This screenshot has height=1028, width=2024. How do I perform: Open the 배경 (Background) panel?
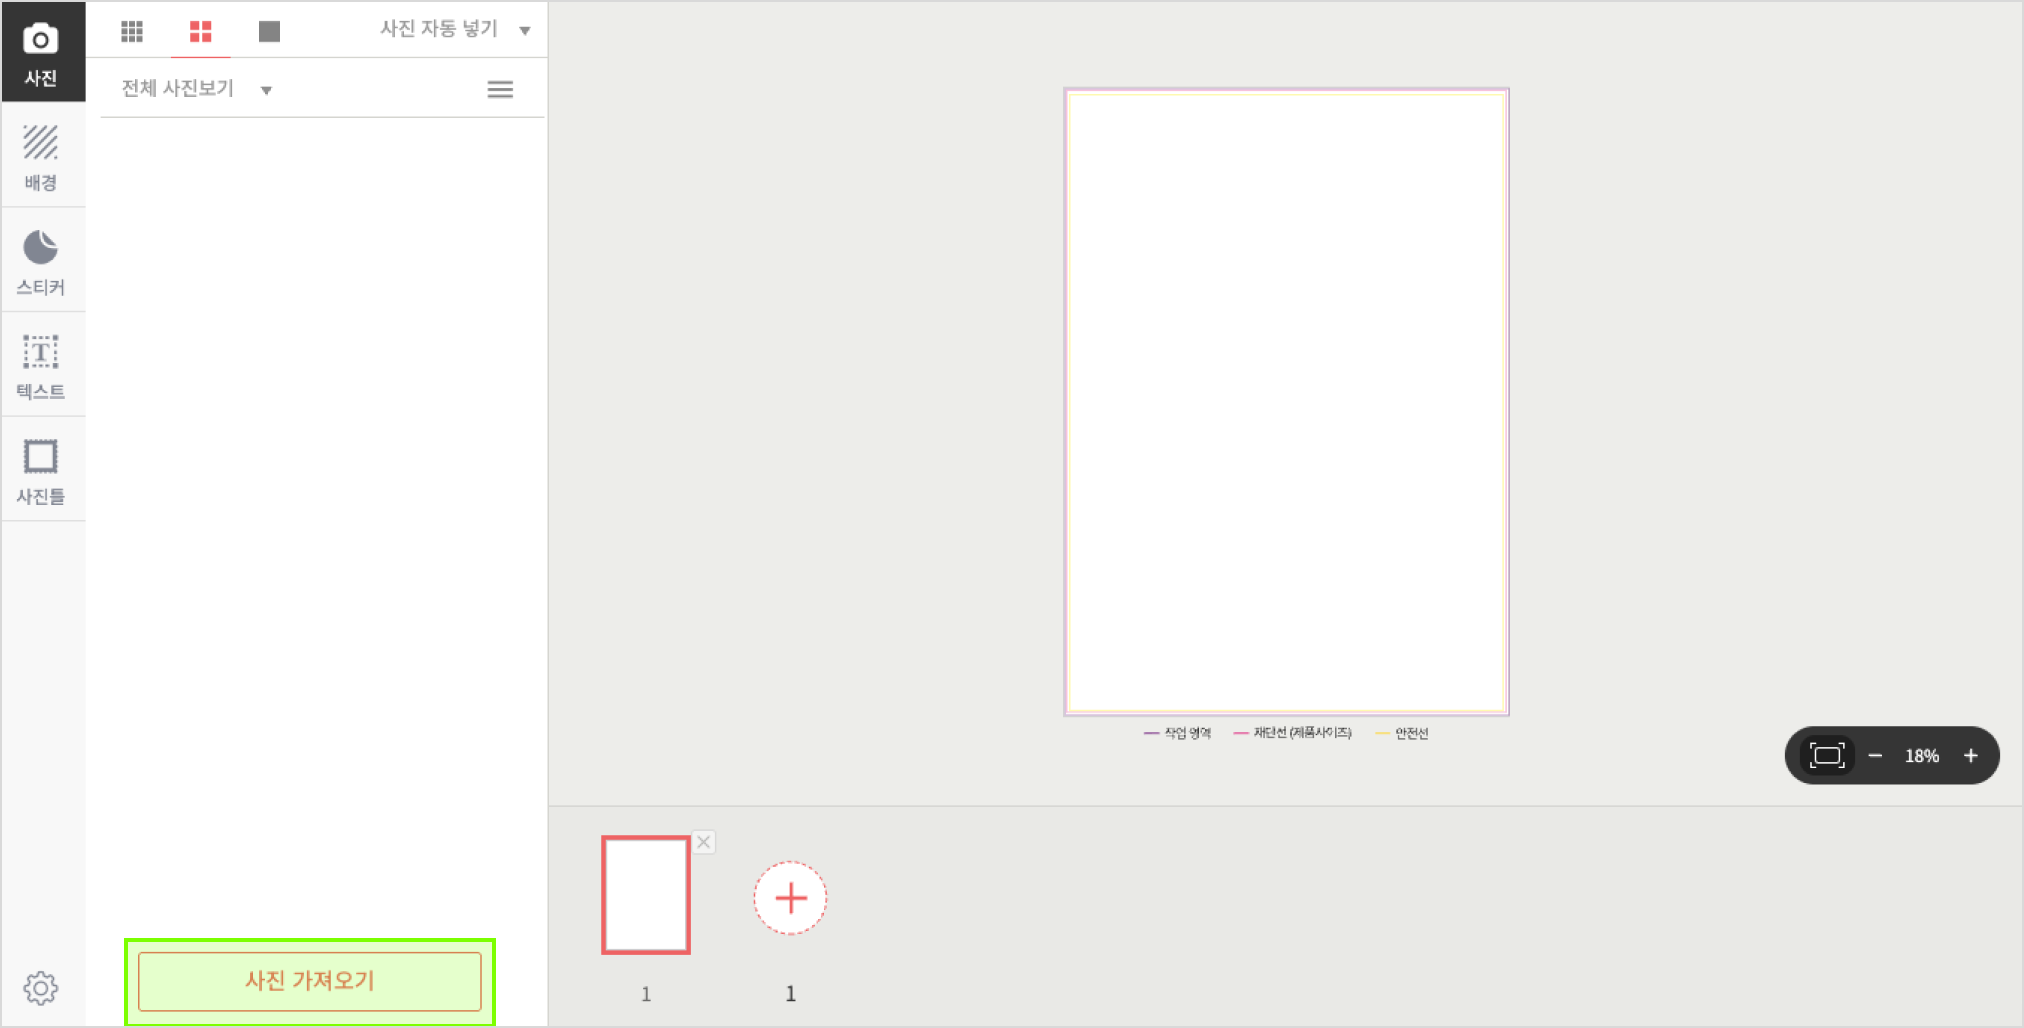pyautogui.click(x=41, y=157)
